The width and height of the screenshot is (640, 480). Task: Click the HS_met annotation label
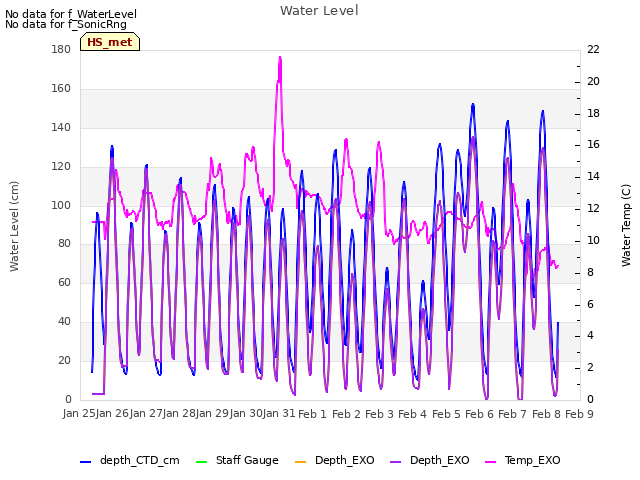tap(110, 42)
